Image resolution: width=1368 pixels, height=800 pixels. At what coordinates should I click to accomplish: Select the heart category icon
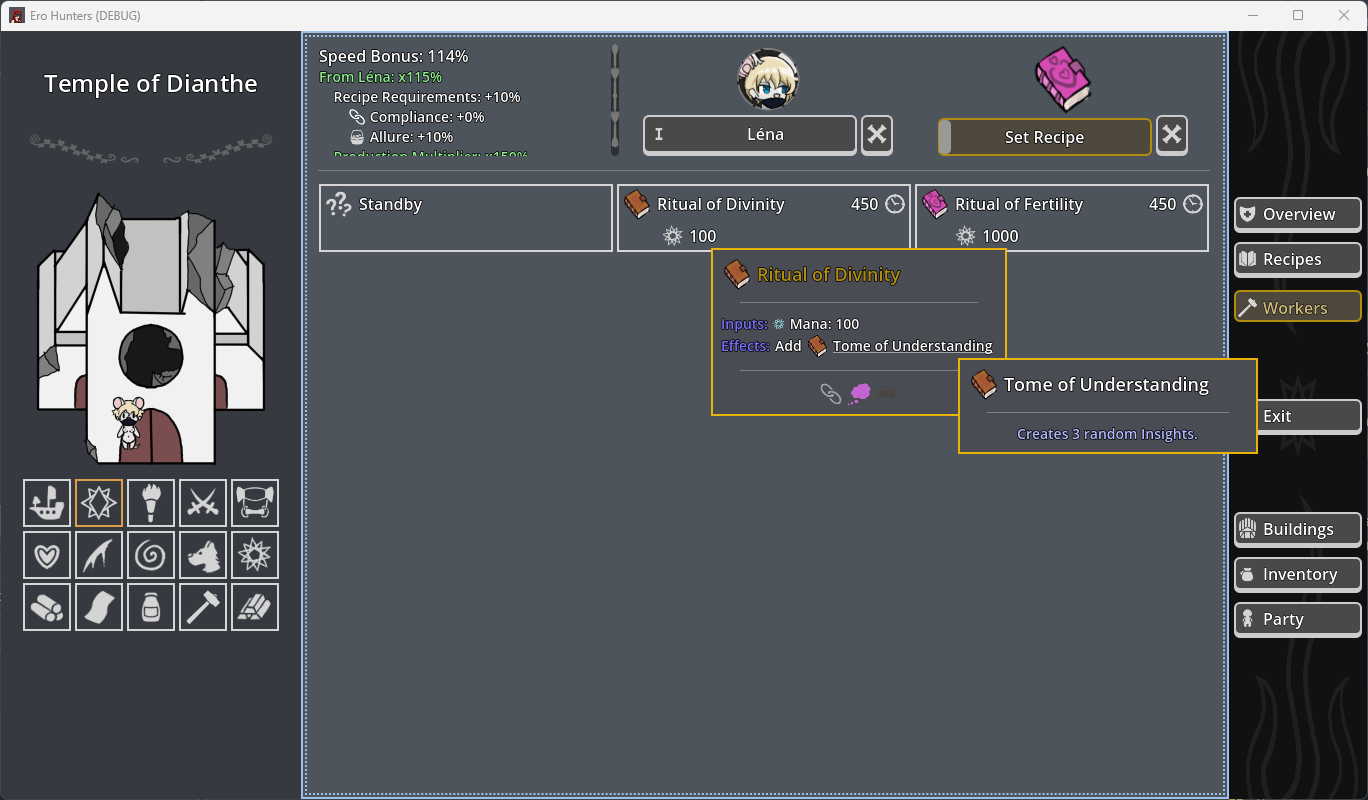[47, 555]
